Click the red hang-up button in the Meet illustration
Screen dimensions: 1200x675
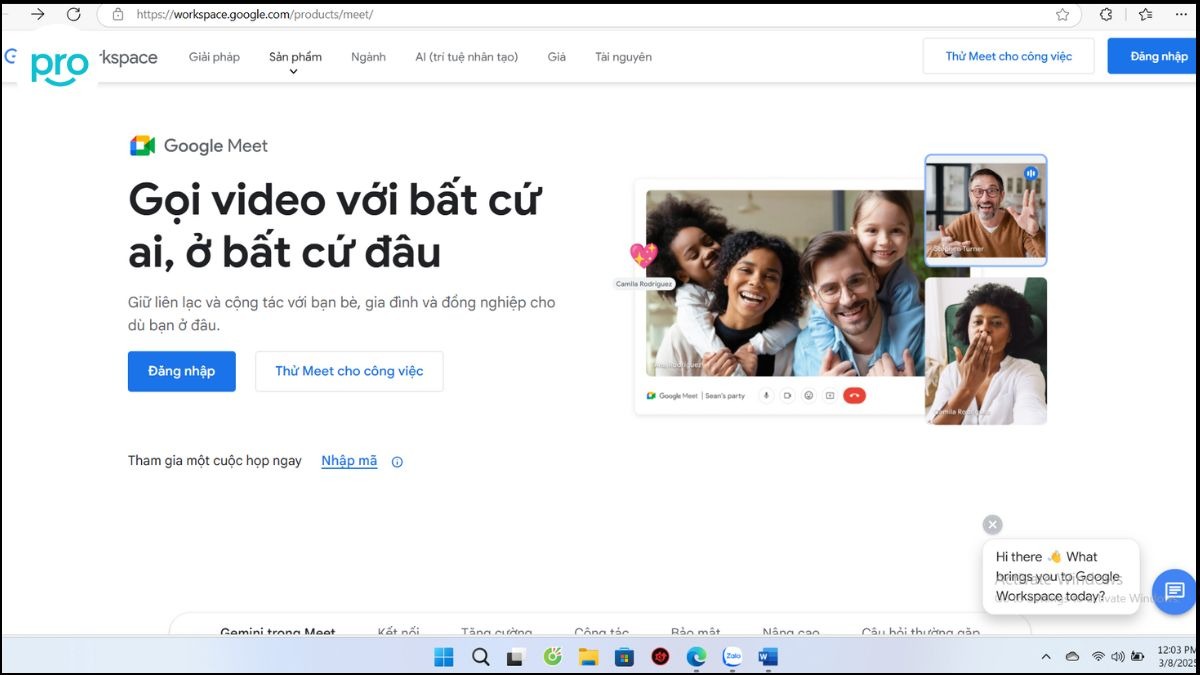[x=854, y=395]
